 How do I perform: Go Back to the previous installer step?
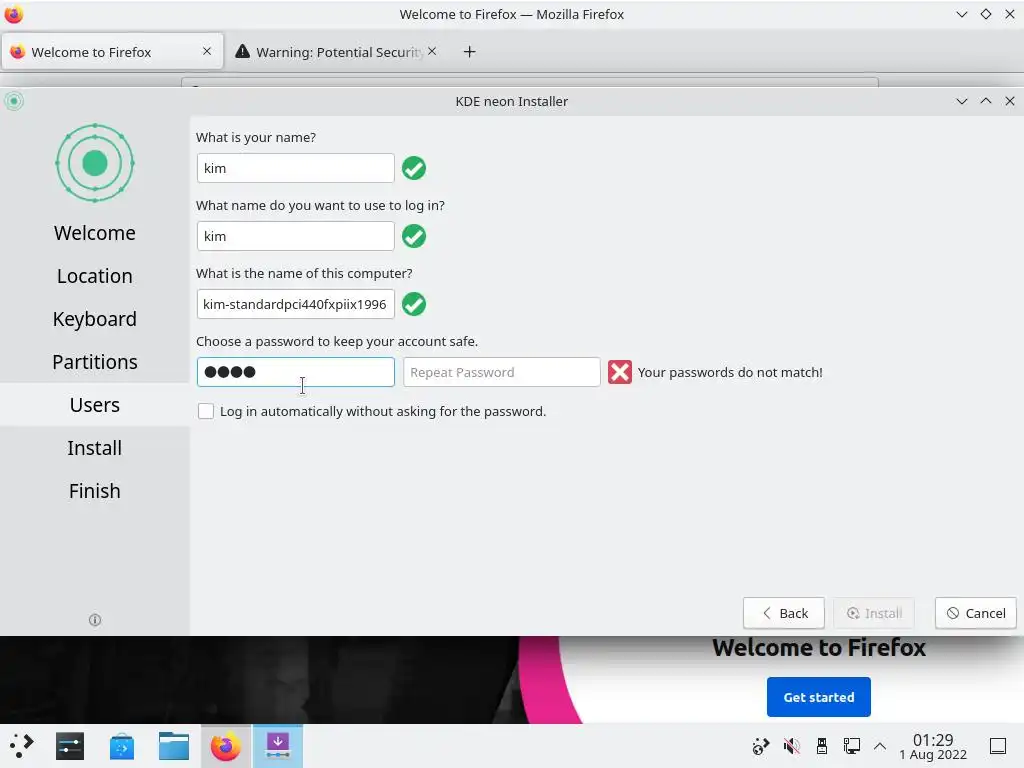pos(784,613)
